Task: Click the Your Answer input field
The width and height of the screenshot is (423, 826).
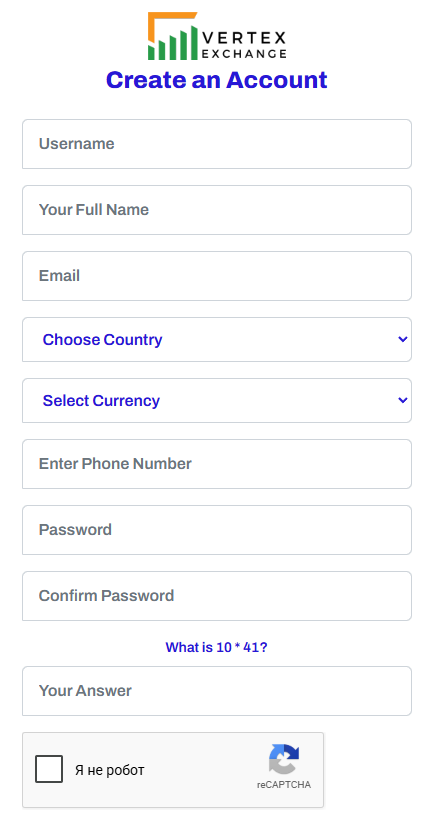Action: (217, 691)
